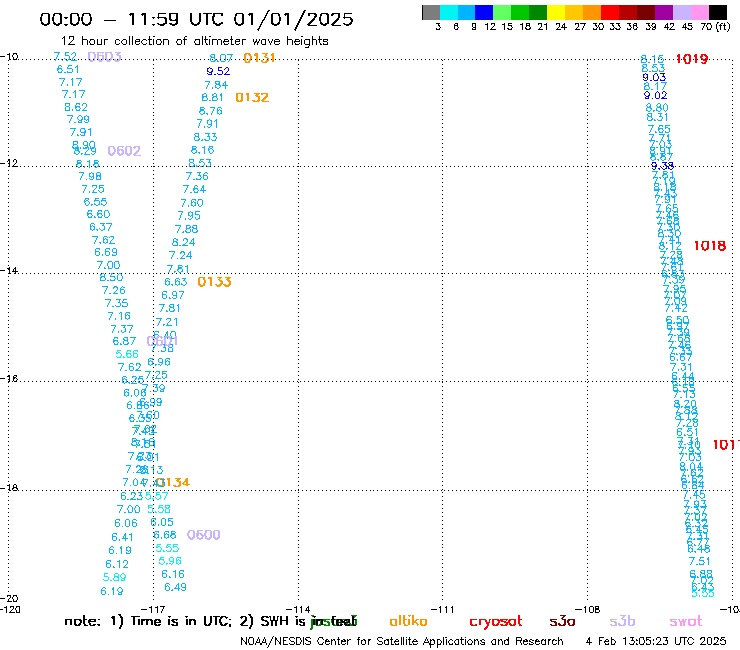740x650 pixels.
Task: Click the longitude axis label -117
Action: 153,609
